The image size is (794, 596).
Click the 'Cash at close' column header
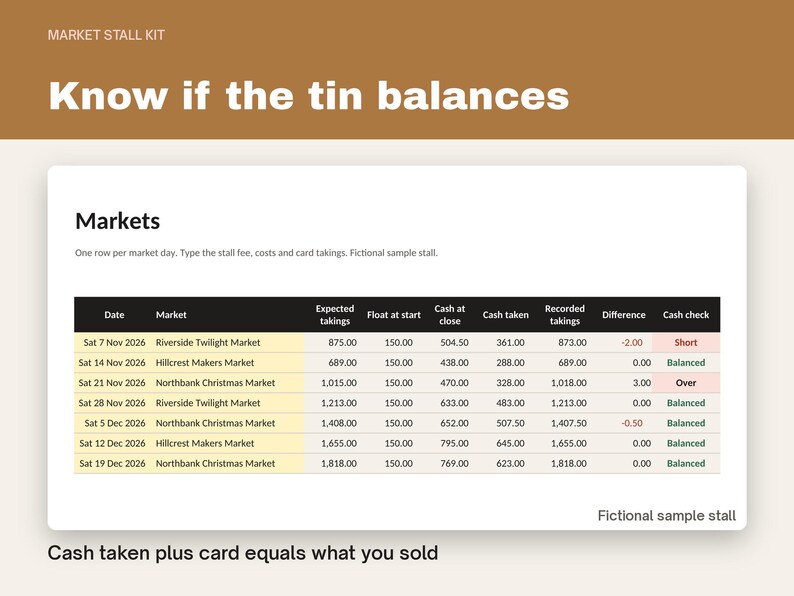[450, 315]
